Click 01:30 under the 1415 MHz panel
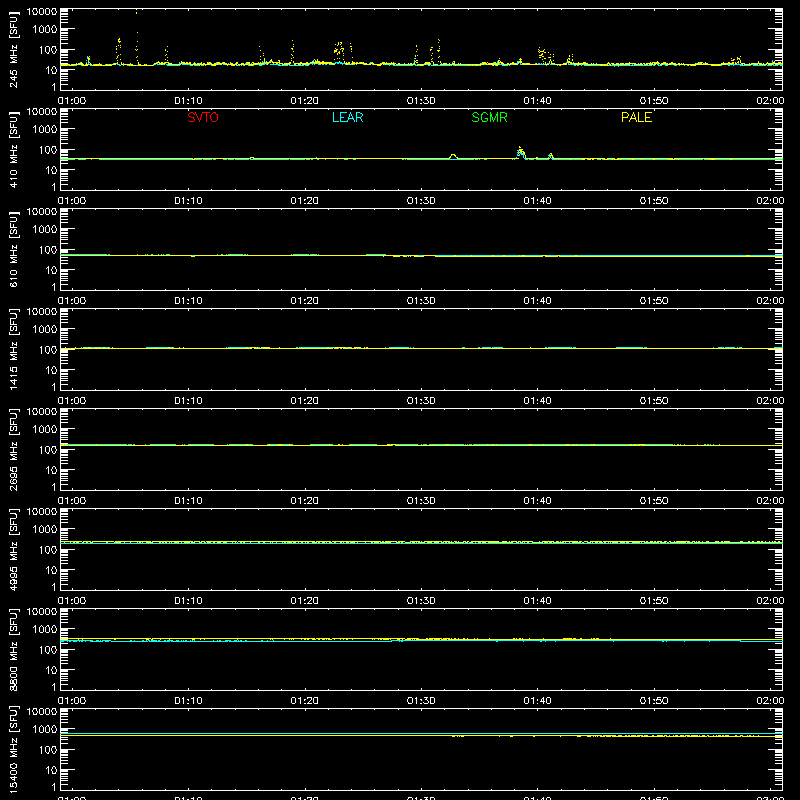The width and height of the screenshot is (800, 800). click(x=421, y=401)
